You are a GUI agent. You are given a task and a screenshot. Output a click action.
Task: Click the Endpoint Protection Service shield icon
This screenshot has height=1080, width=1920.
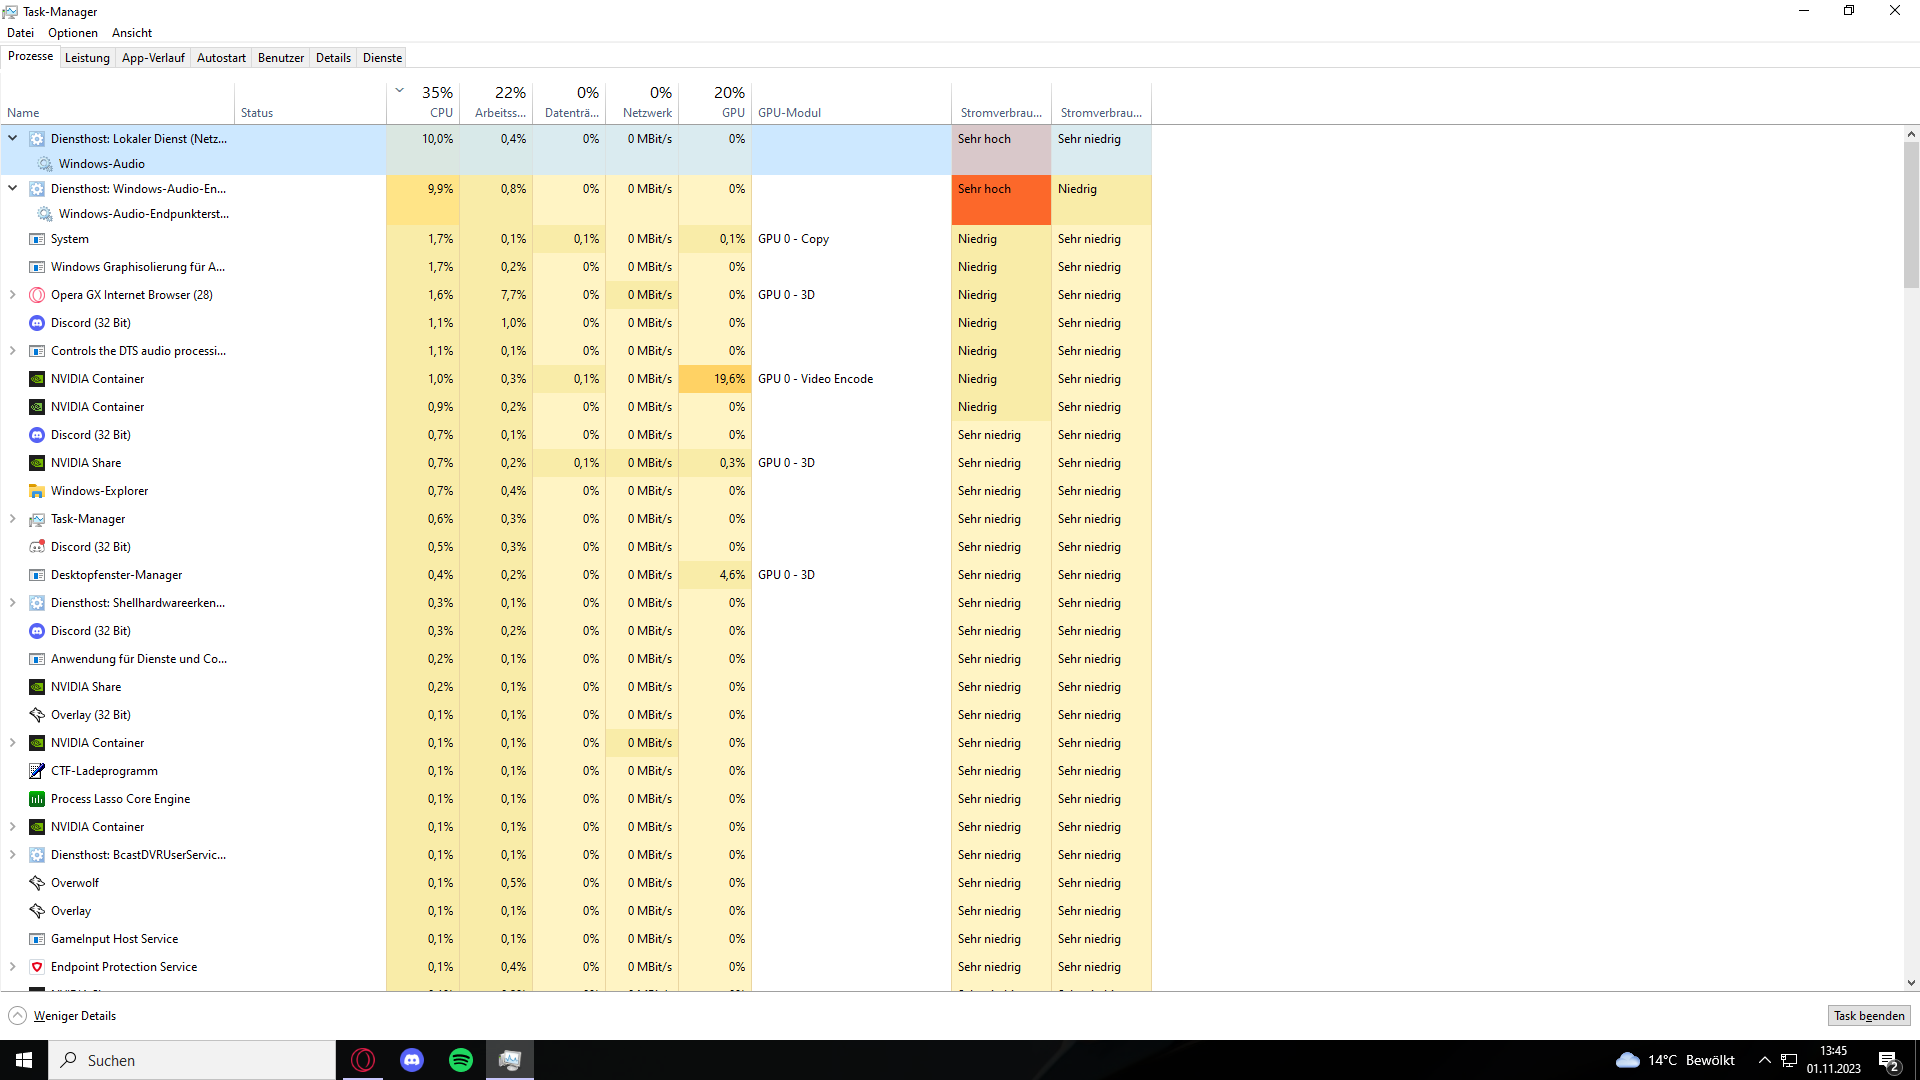point(37,967)
